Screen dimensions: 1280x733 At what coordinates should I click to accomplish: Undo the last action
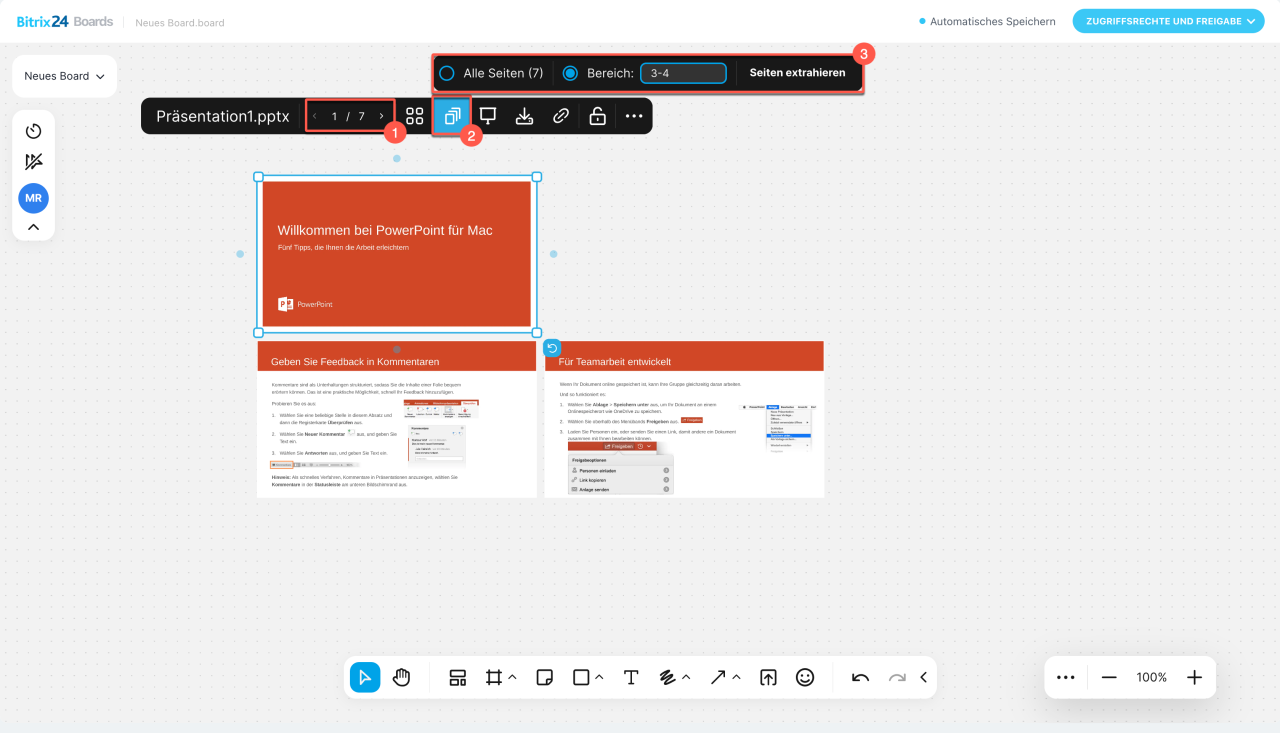pos(860,677)
